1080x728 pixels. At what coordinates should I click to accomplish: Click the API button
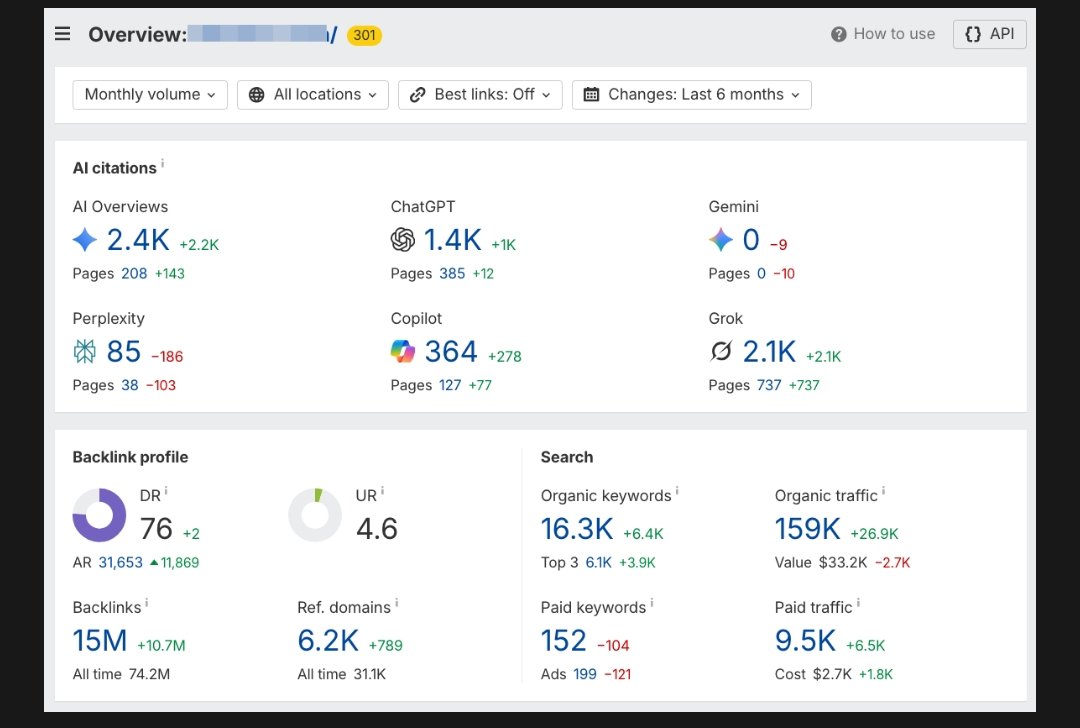tap(990, 34)
